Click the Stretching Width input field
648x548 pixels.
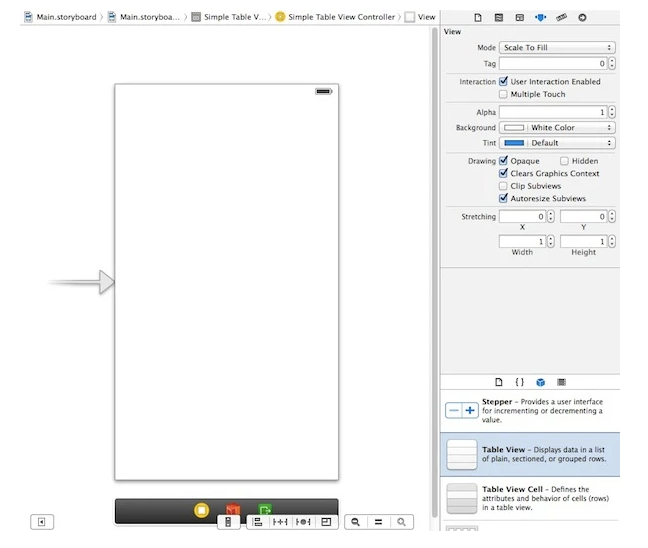tap(523, 241)
